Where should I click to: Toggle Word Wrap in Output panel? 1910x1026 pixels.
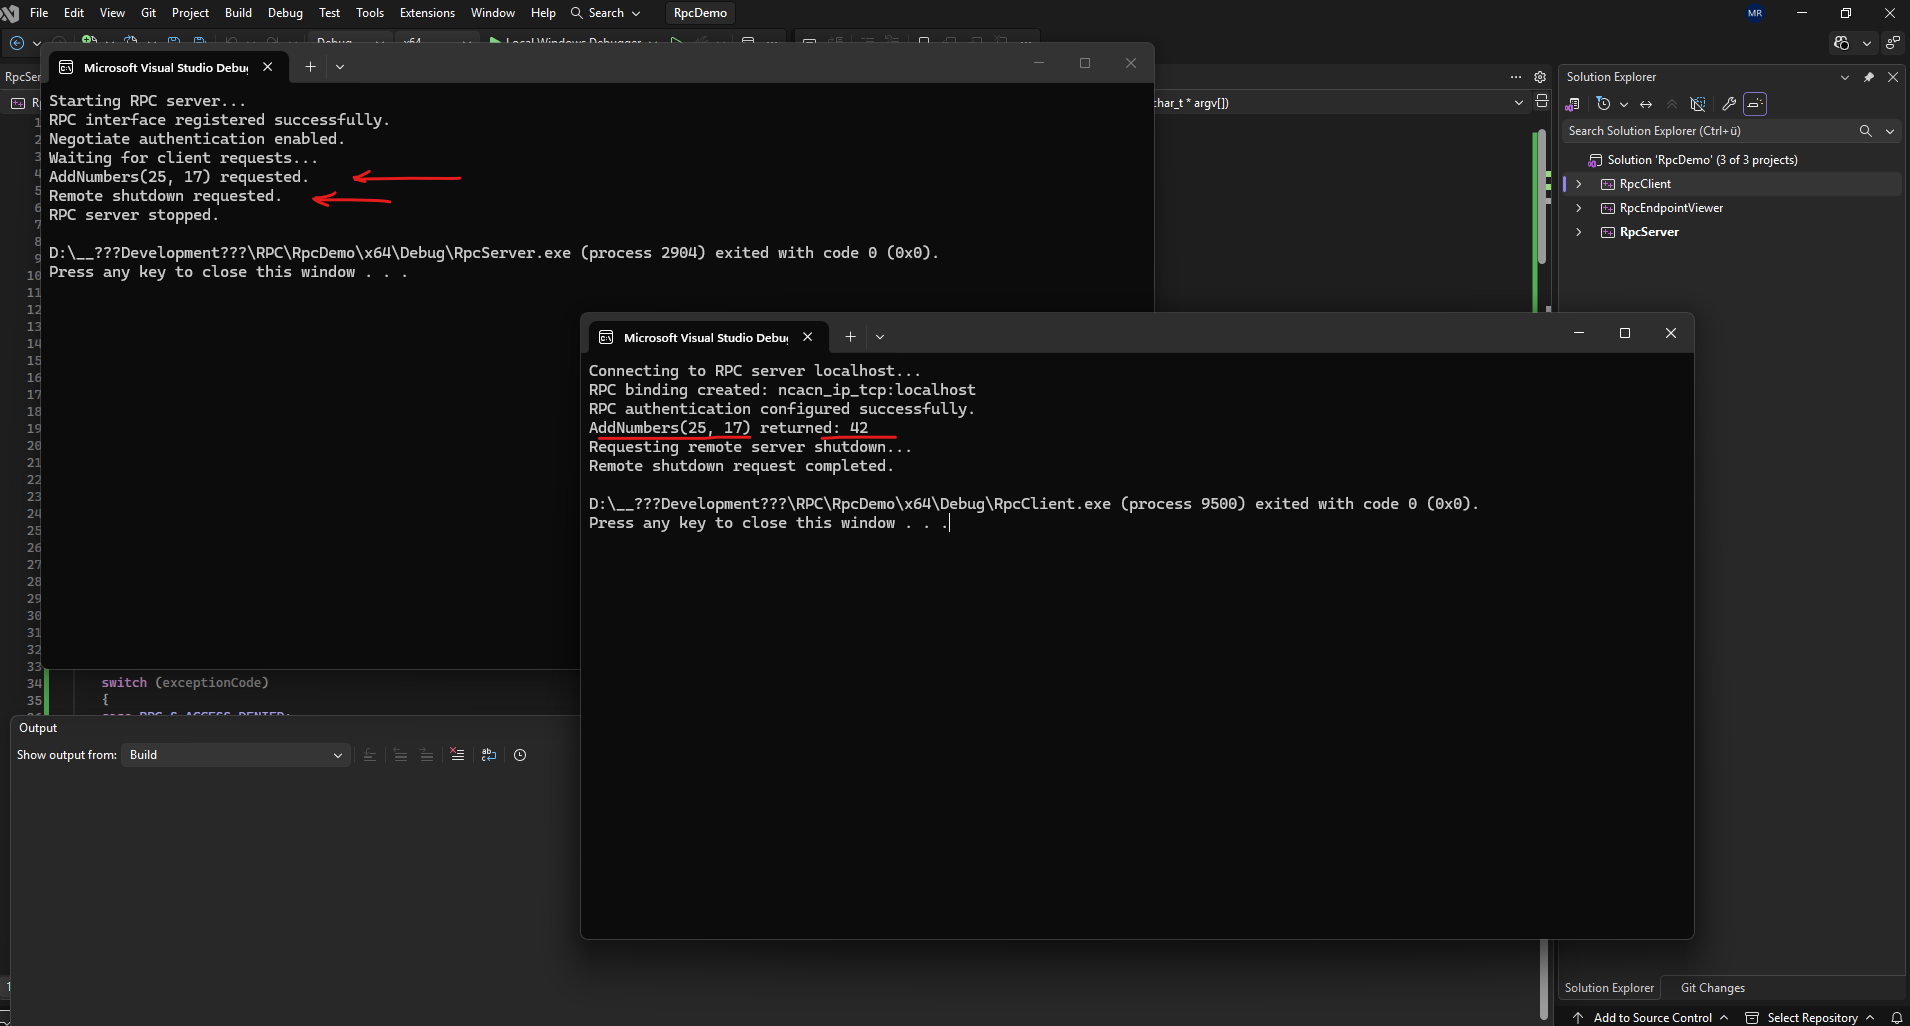[x=489, y=755]
